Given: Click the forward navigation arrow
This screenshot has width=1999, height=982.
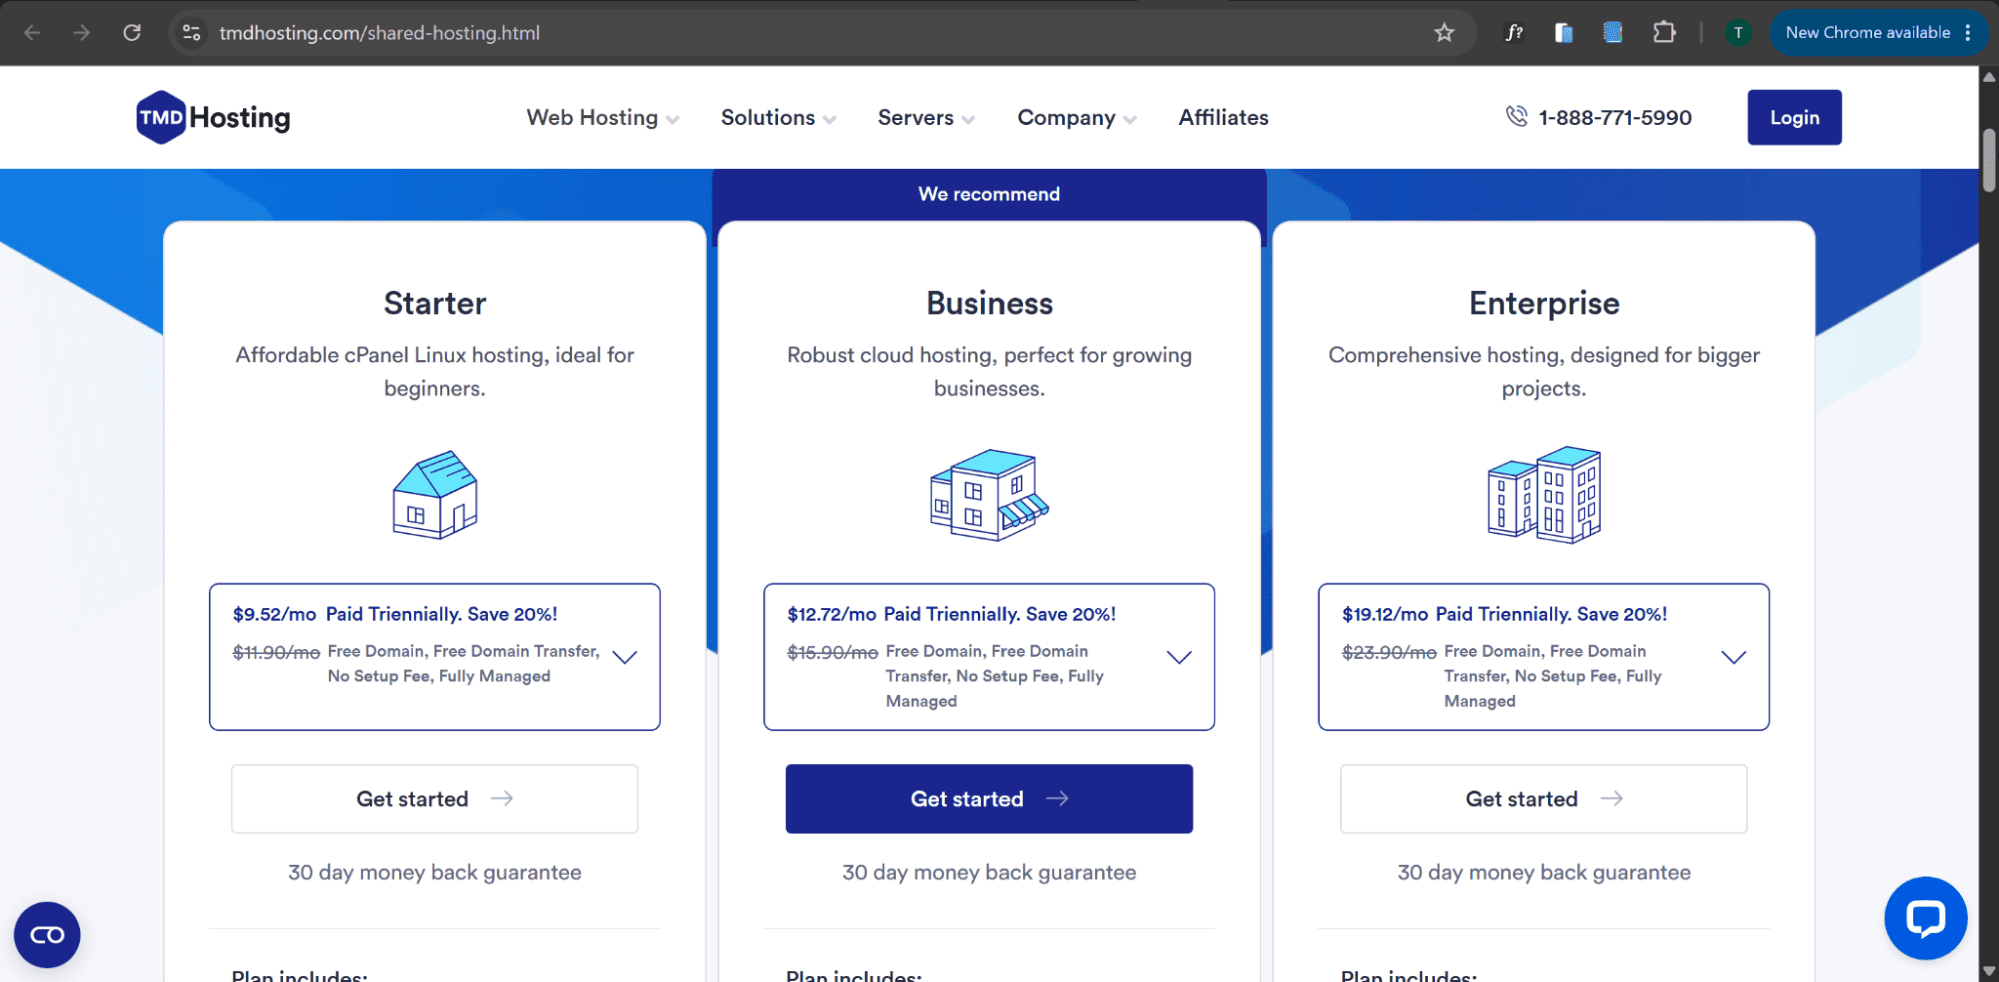Looking at the screenshot, I should [x=82, y=33].
